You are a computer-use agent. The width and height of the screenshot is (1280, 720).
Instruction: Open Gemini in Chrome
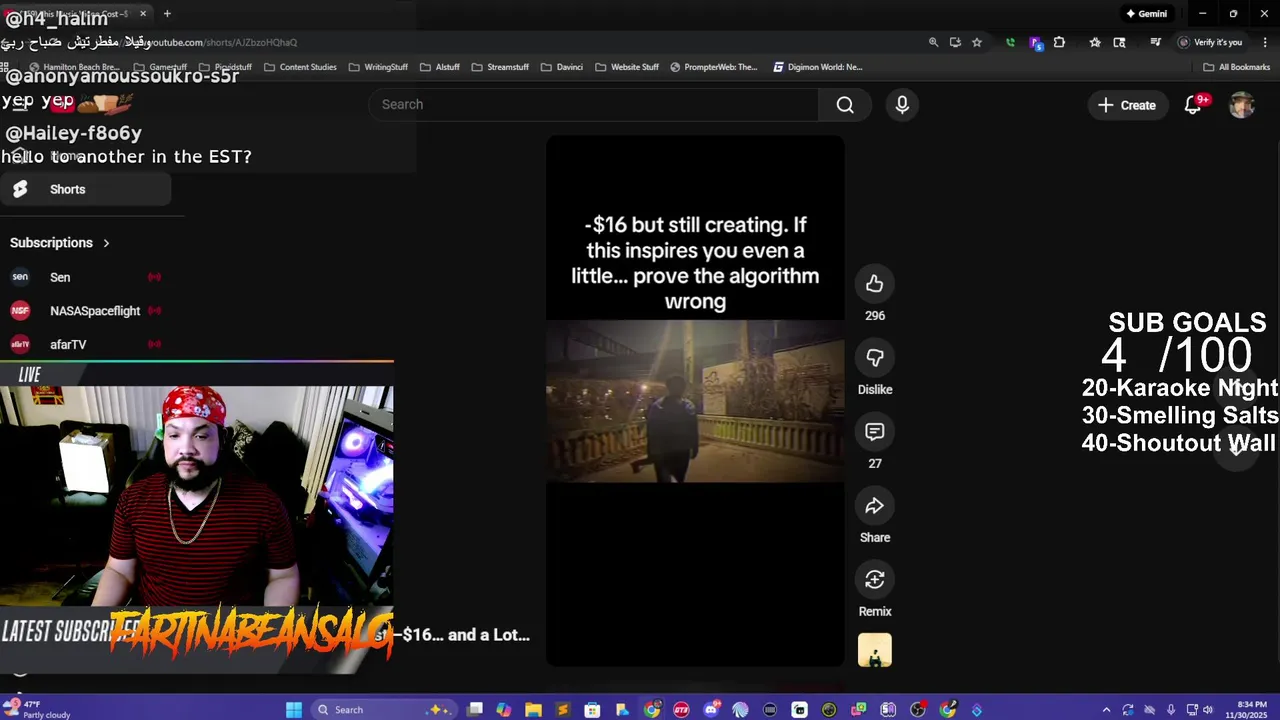[x=1146, y=14]
